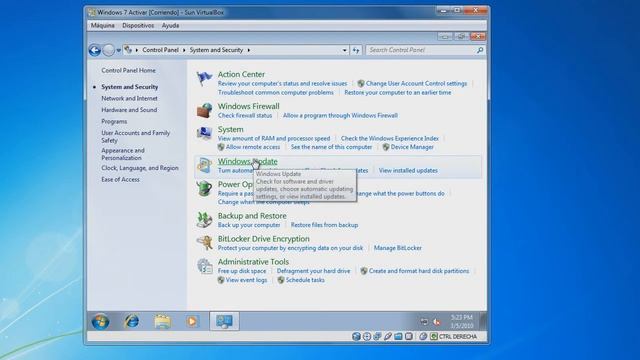Go to Control Panel Home
The height and width of the screenshot is (360, 640).
point(129,70)
